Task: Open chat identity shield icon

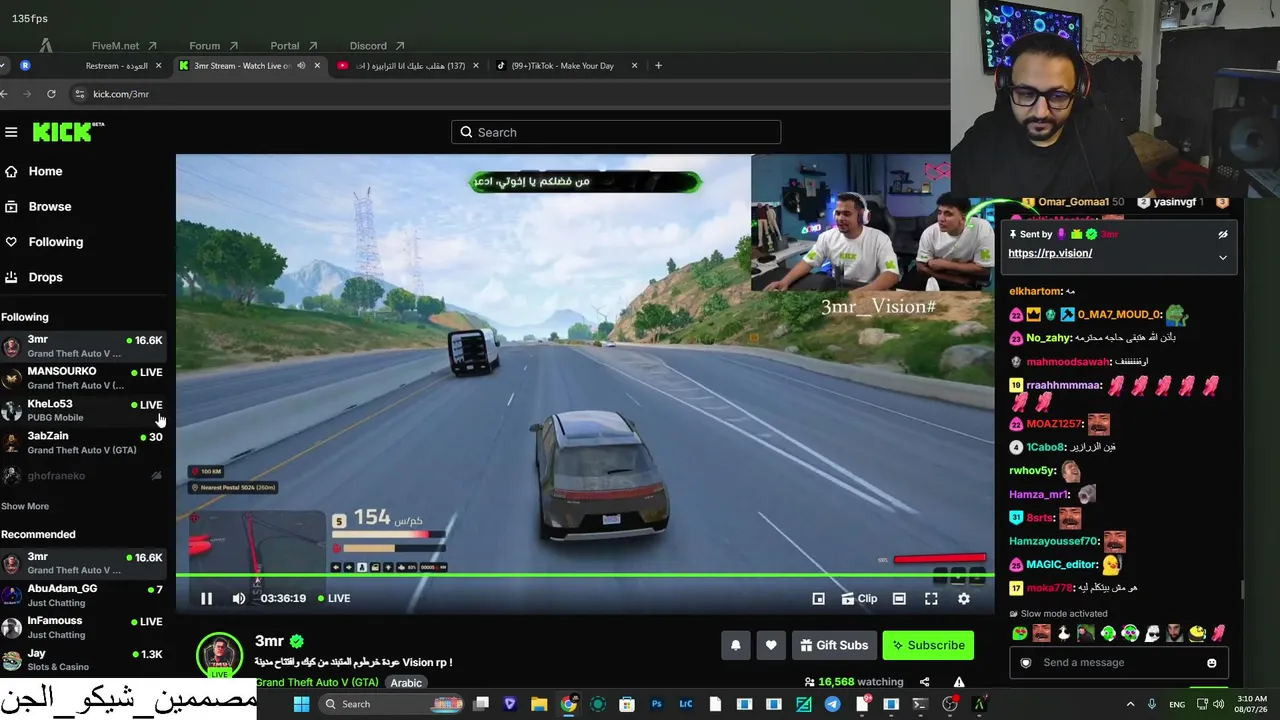Action: point(1025,663)
